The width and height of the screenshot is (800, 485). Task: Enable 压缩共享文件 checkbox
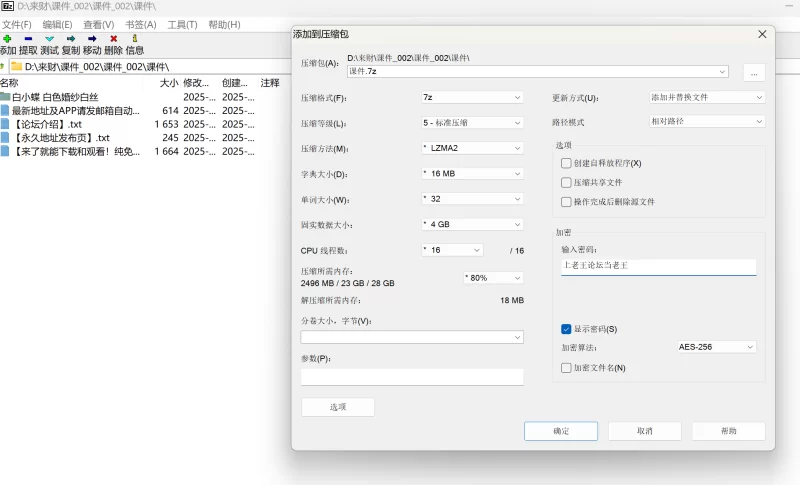566,183
